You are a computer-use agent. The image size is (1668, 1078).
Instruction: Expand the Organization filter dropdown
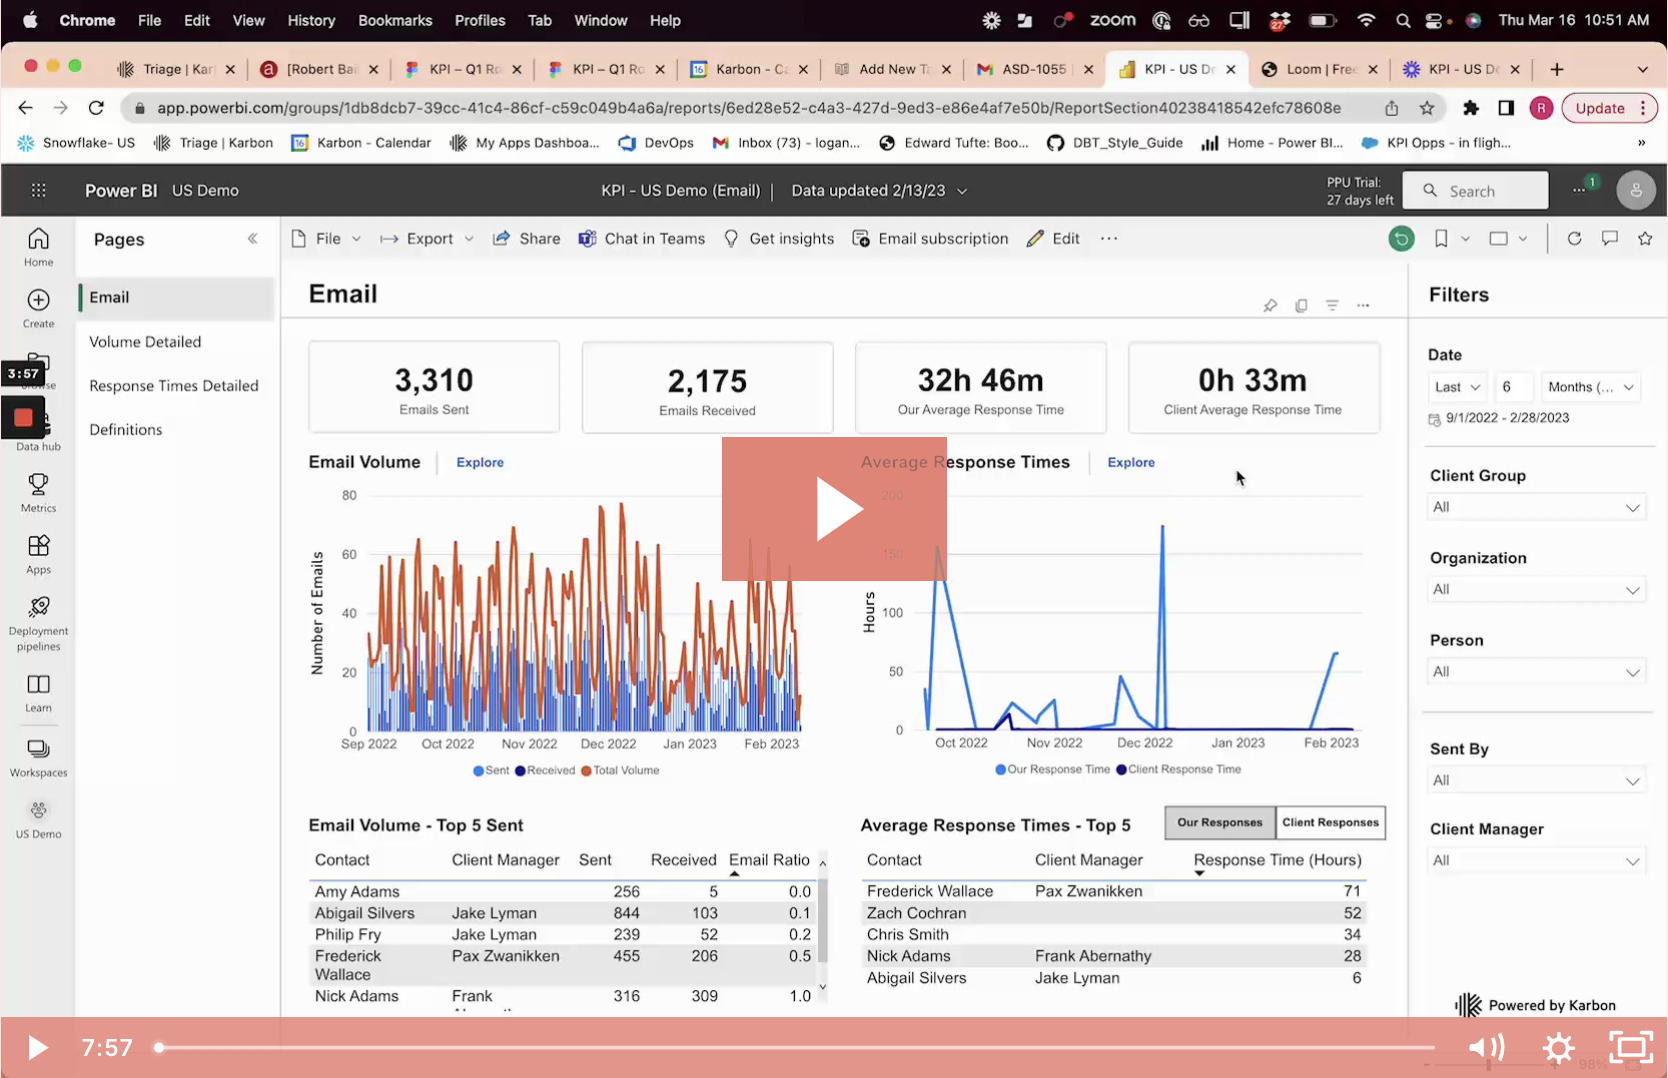pos(1536,590)
